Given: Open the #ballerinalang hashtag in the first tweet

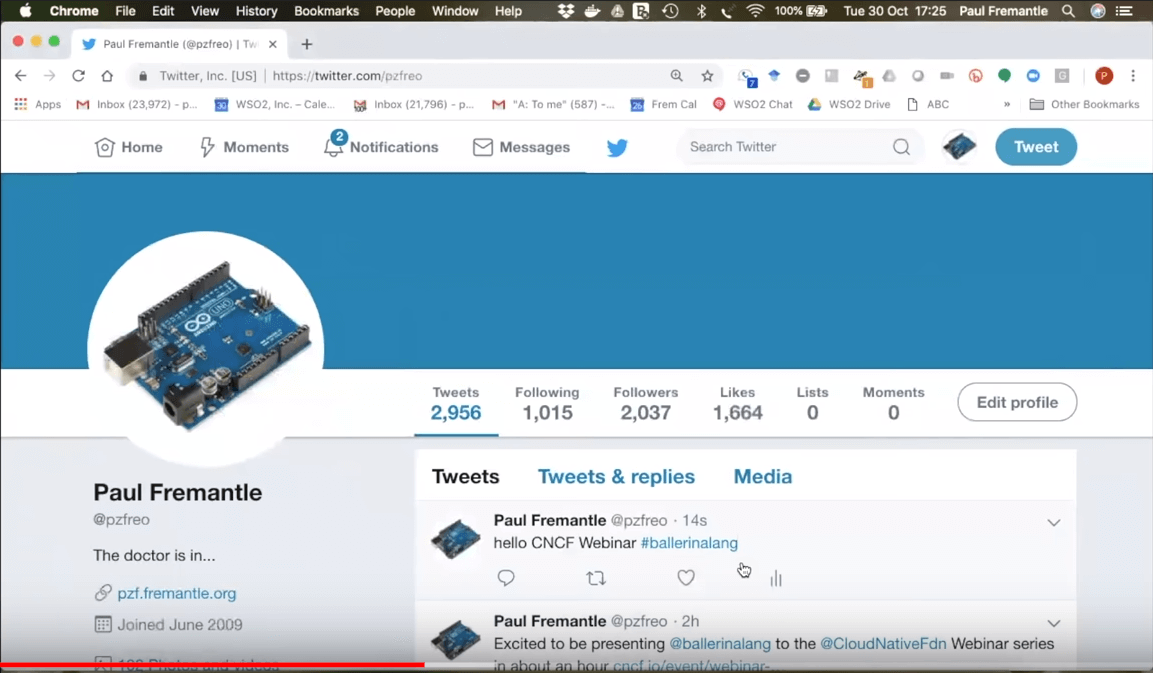Looking at the screenshot, I should pos(689,543).
